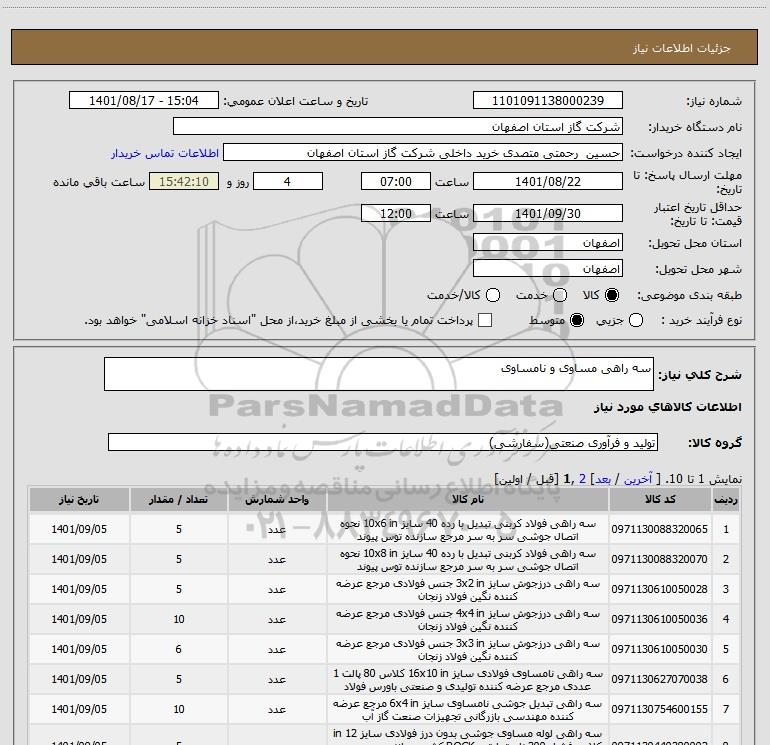Click the validity time field 12:00

[396, 213]
